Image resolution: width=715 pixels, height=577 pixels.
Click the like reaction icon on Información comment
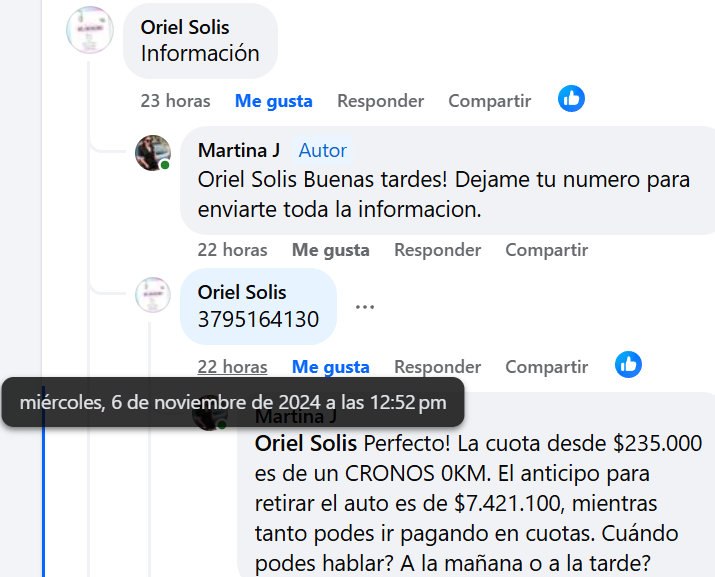pyautogui.click(x=571, y=99)
